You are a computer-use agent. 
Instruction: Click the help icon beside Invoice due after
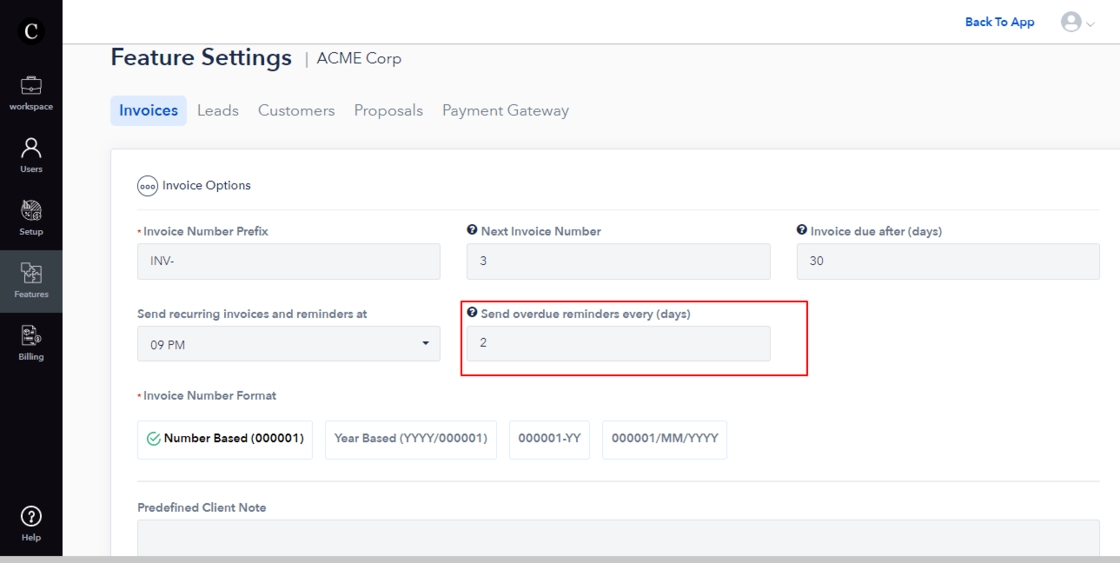[x=802, y=231]
